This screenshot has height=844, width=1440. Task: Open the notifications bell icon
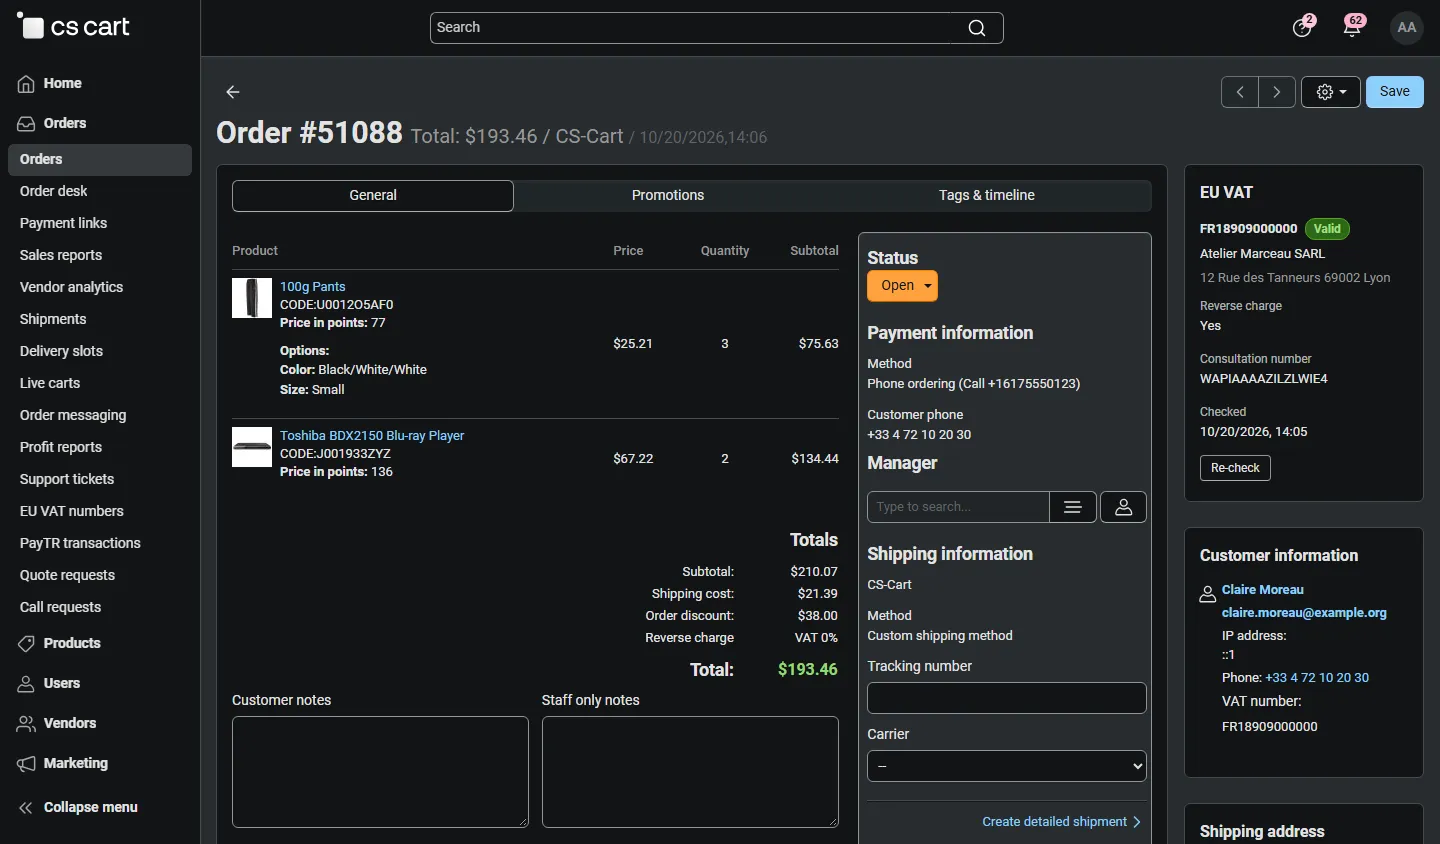click(x=1352, y=28)
